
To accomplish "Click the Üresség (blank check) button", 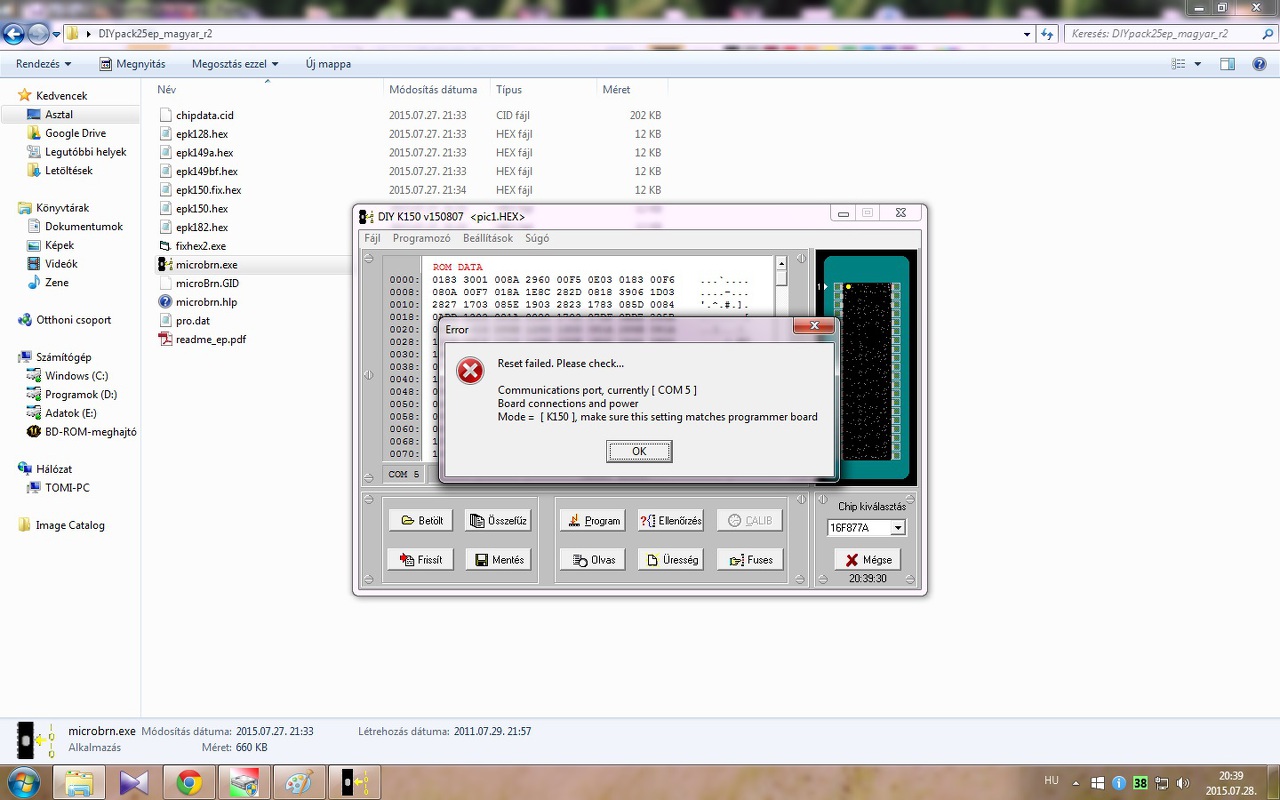I will pos(671,559).
